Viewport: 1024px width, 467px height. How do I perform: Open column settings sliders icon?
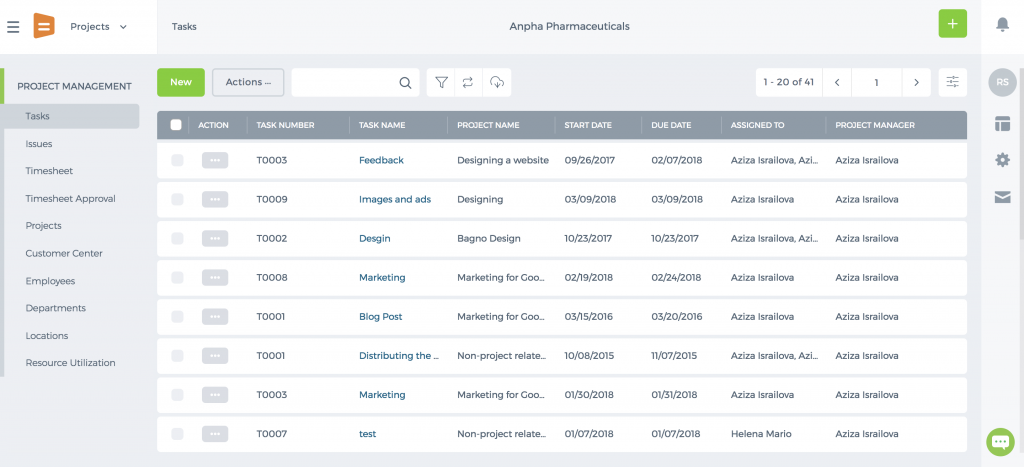coord(953,82)
